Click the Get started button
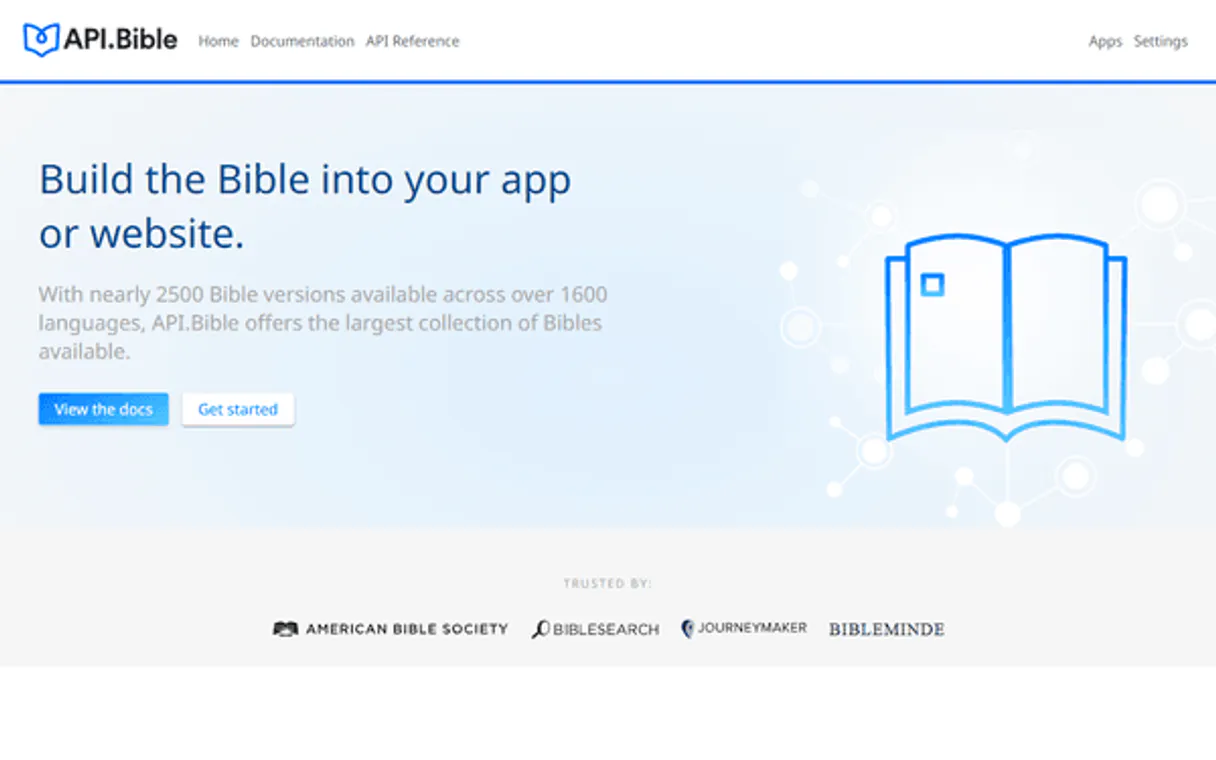This screenshot has width=1216, height=760. pos(237,409)
